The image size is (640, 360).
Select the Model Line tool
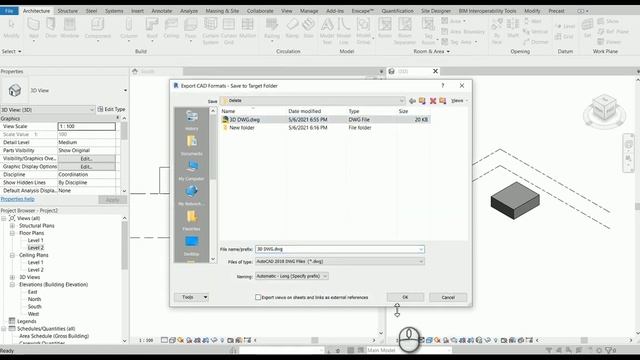click(x=344, y=31)
